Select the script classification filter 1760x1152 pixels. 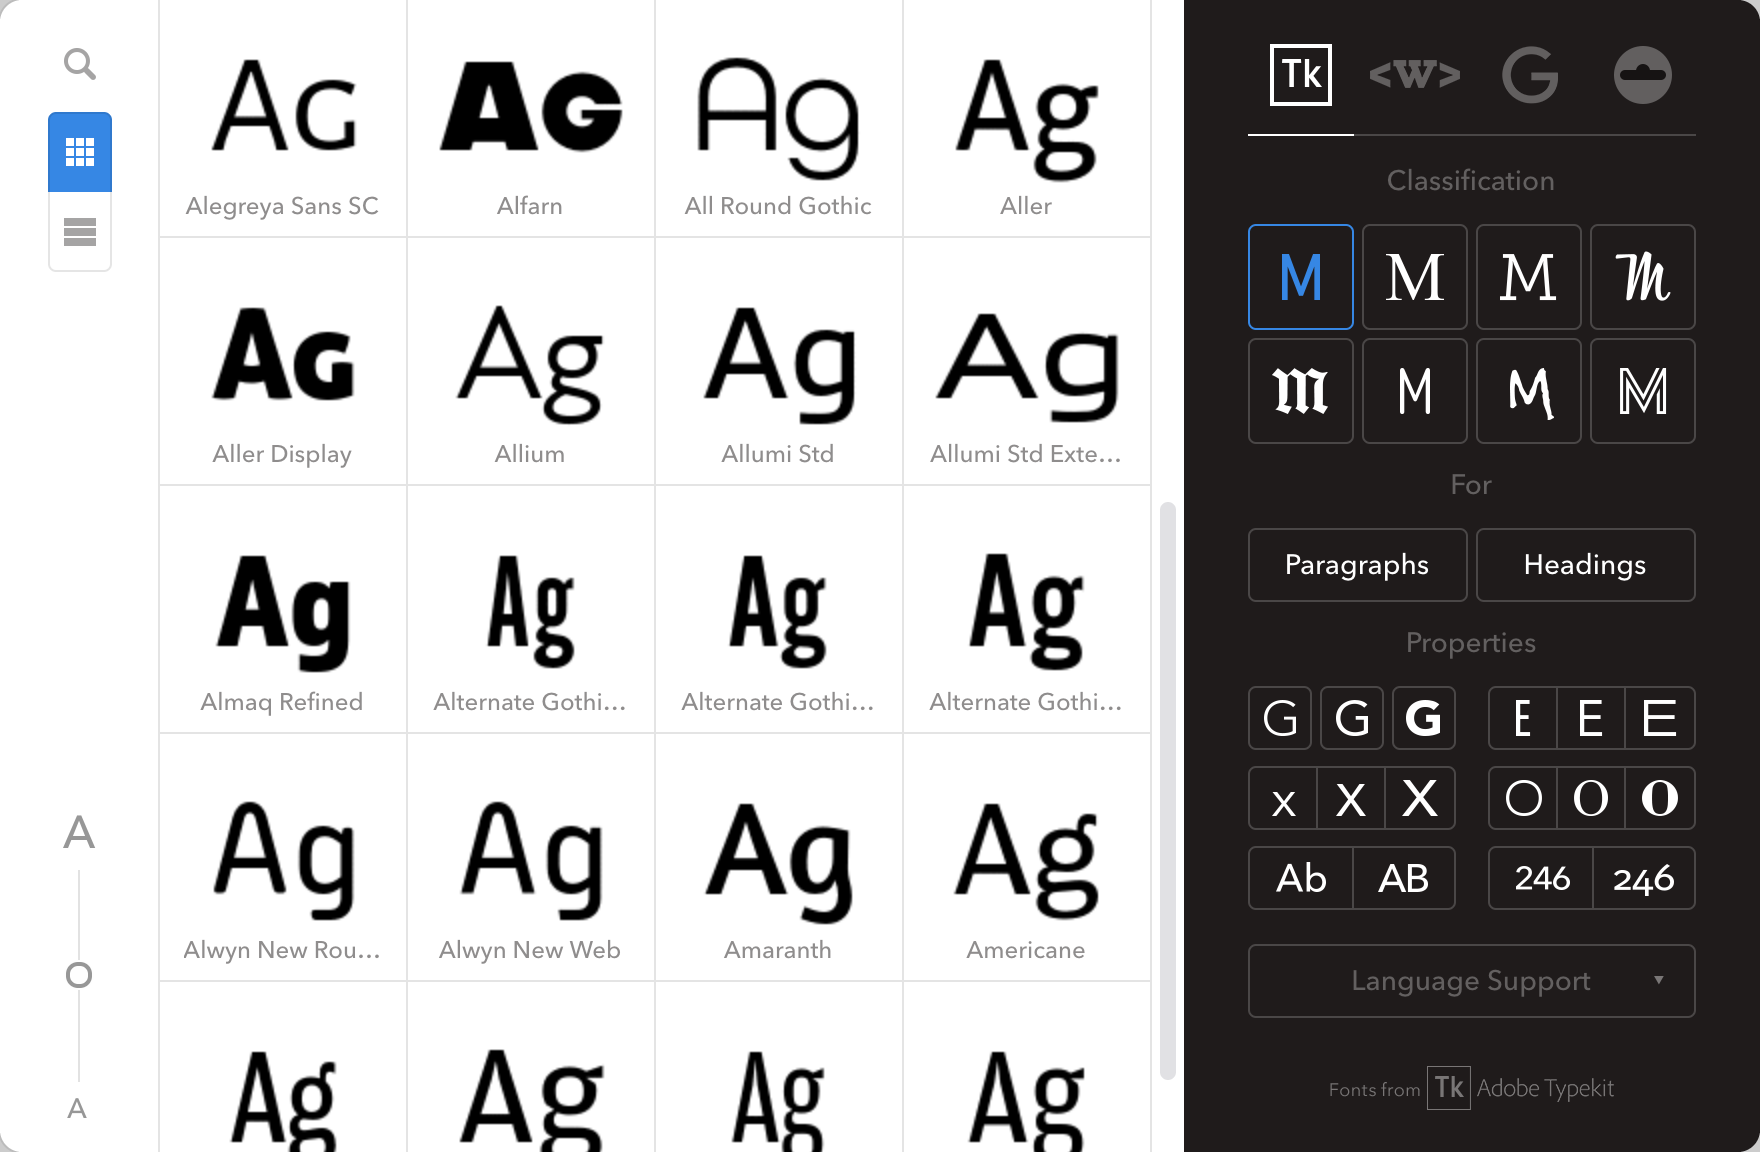[1643, 277]
